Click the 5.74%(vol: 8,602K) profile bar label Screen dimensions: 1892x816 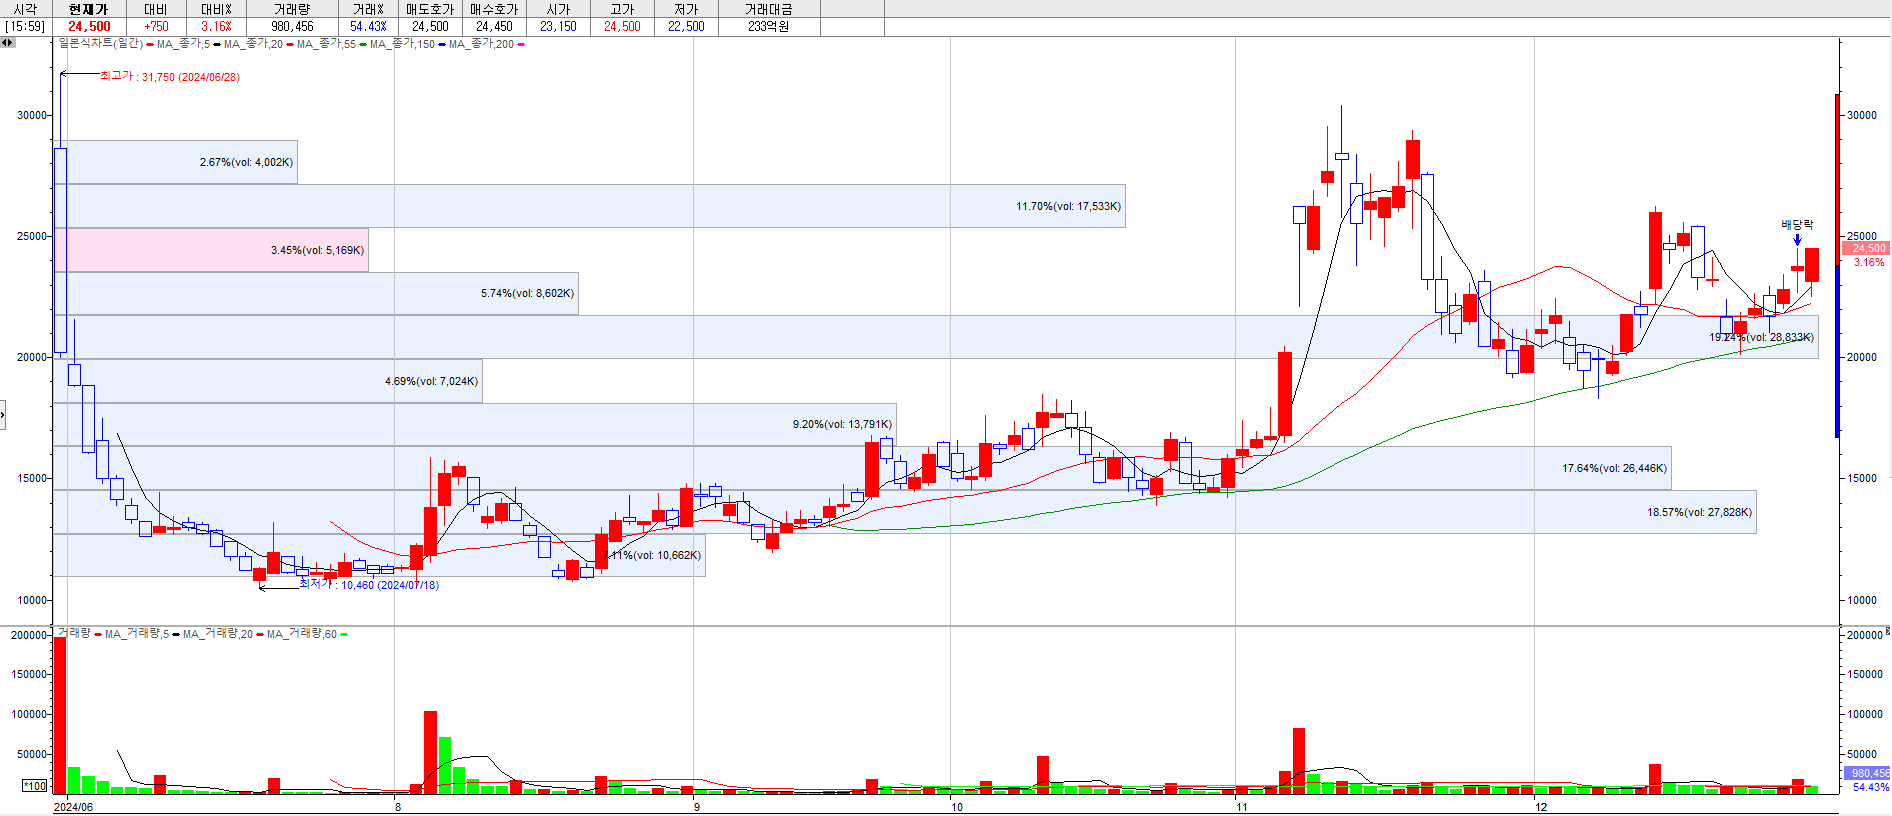pos(527,293)
